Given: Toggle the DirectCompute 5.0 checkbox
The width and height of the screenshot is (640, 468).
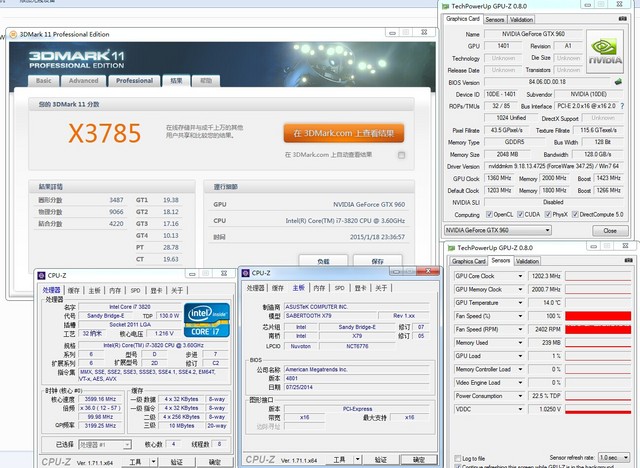Looking at the screenshot, I should 575,214.
